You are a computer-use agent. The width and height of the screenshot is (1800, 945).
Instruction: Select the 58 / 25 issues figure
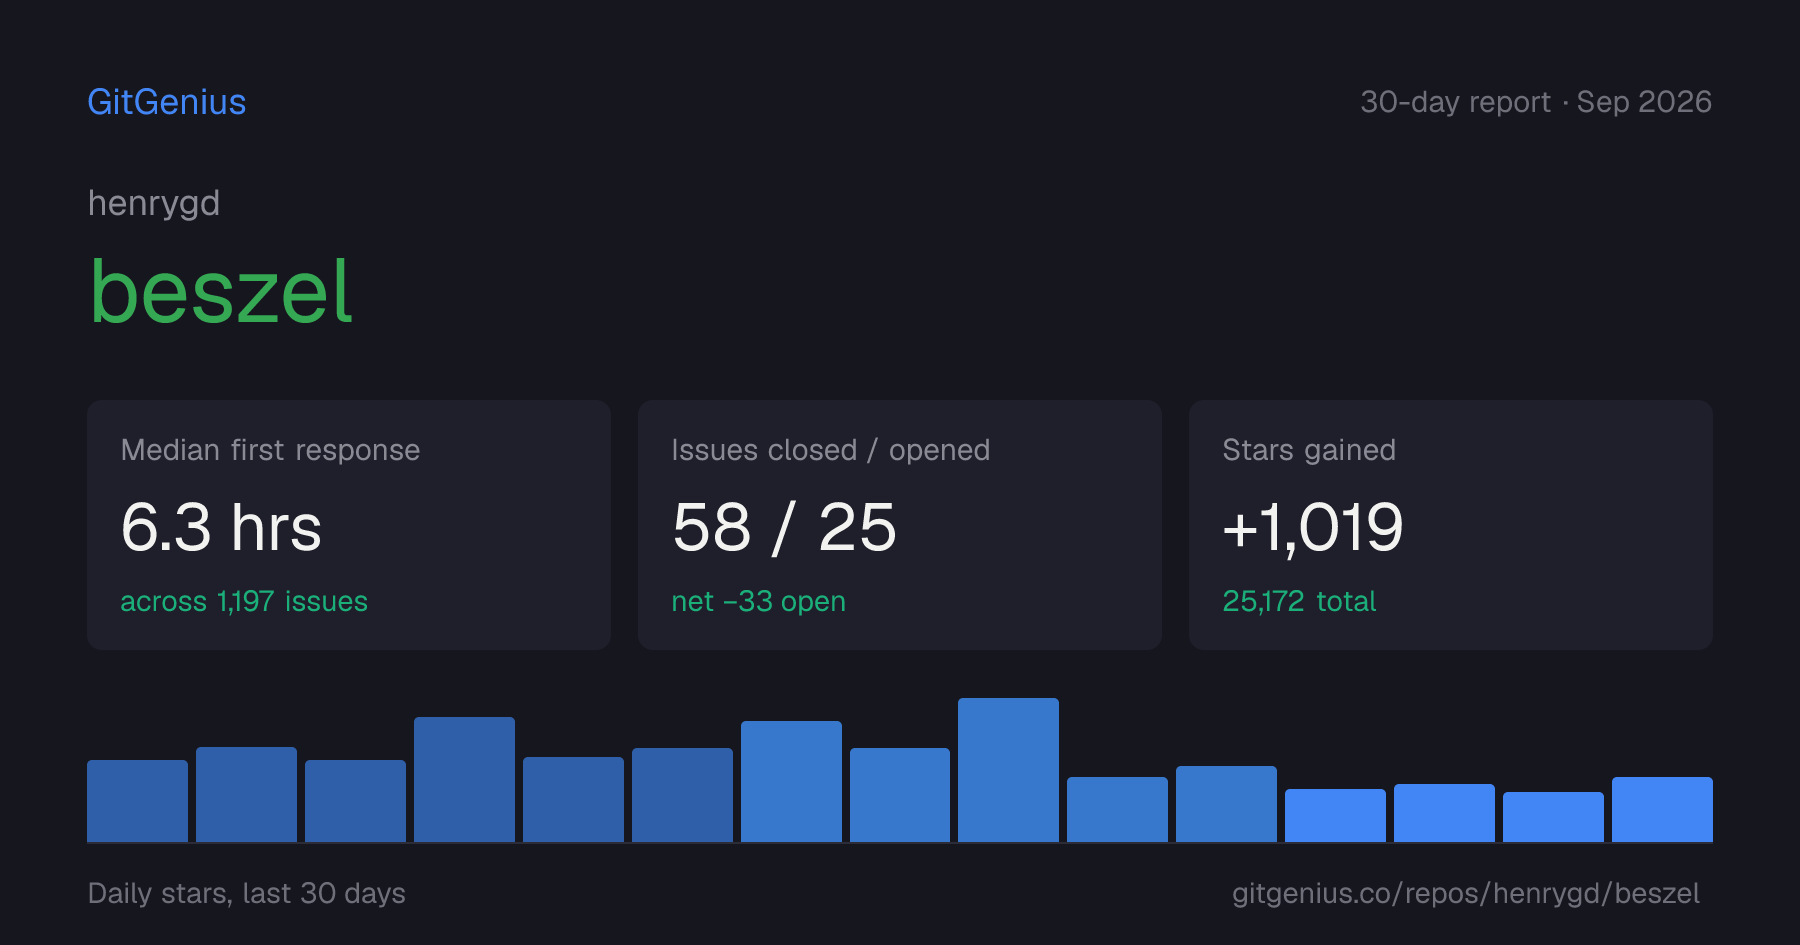(784, 527)
